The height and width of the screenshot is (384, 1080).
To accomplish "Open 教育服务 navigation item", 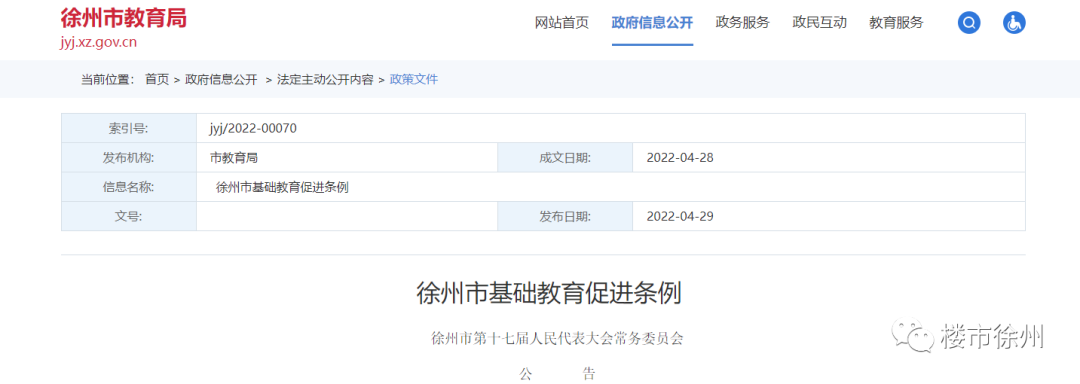I will [896, 23].
